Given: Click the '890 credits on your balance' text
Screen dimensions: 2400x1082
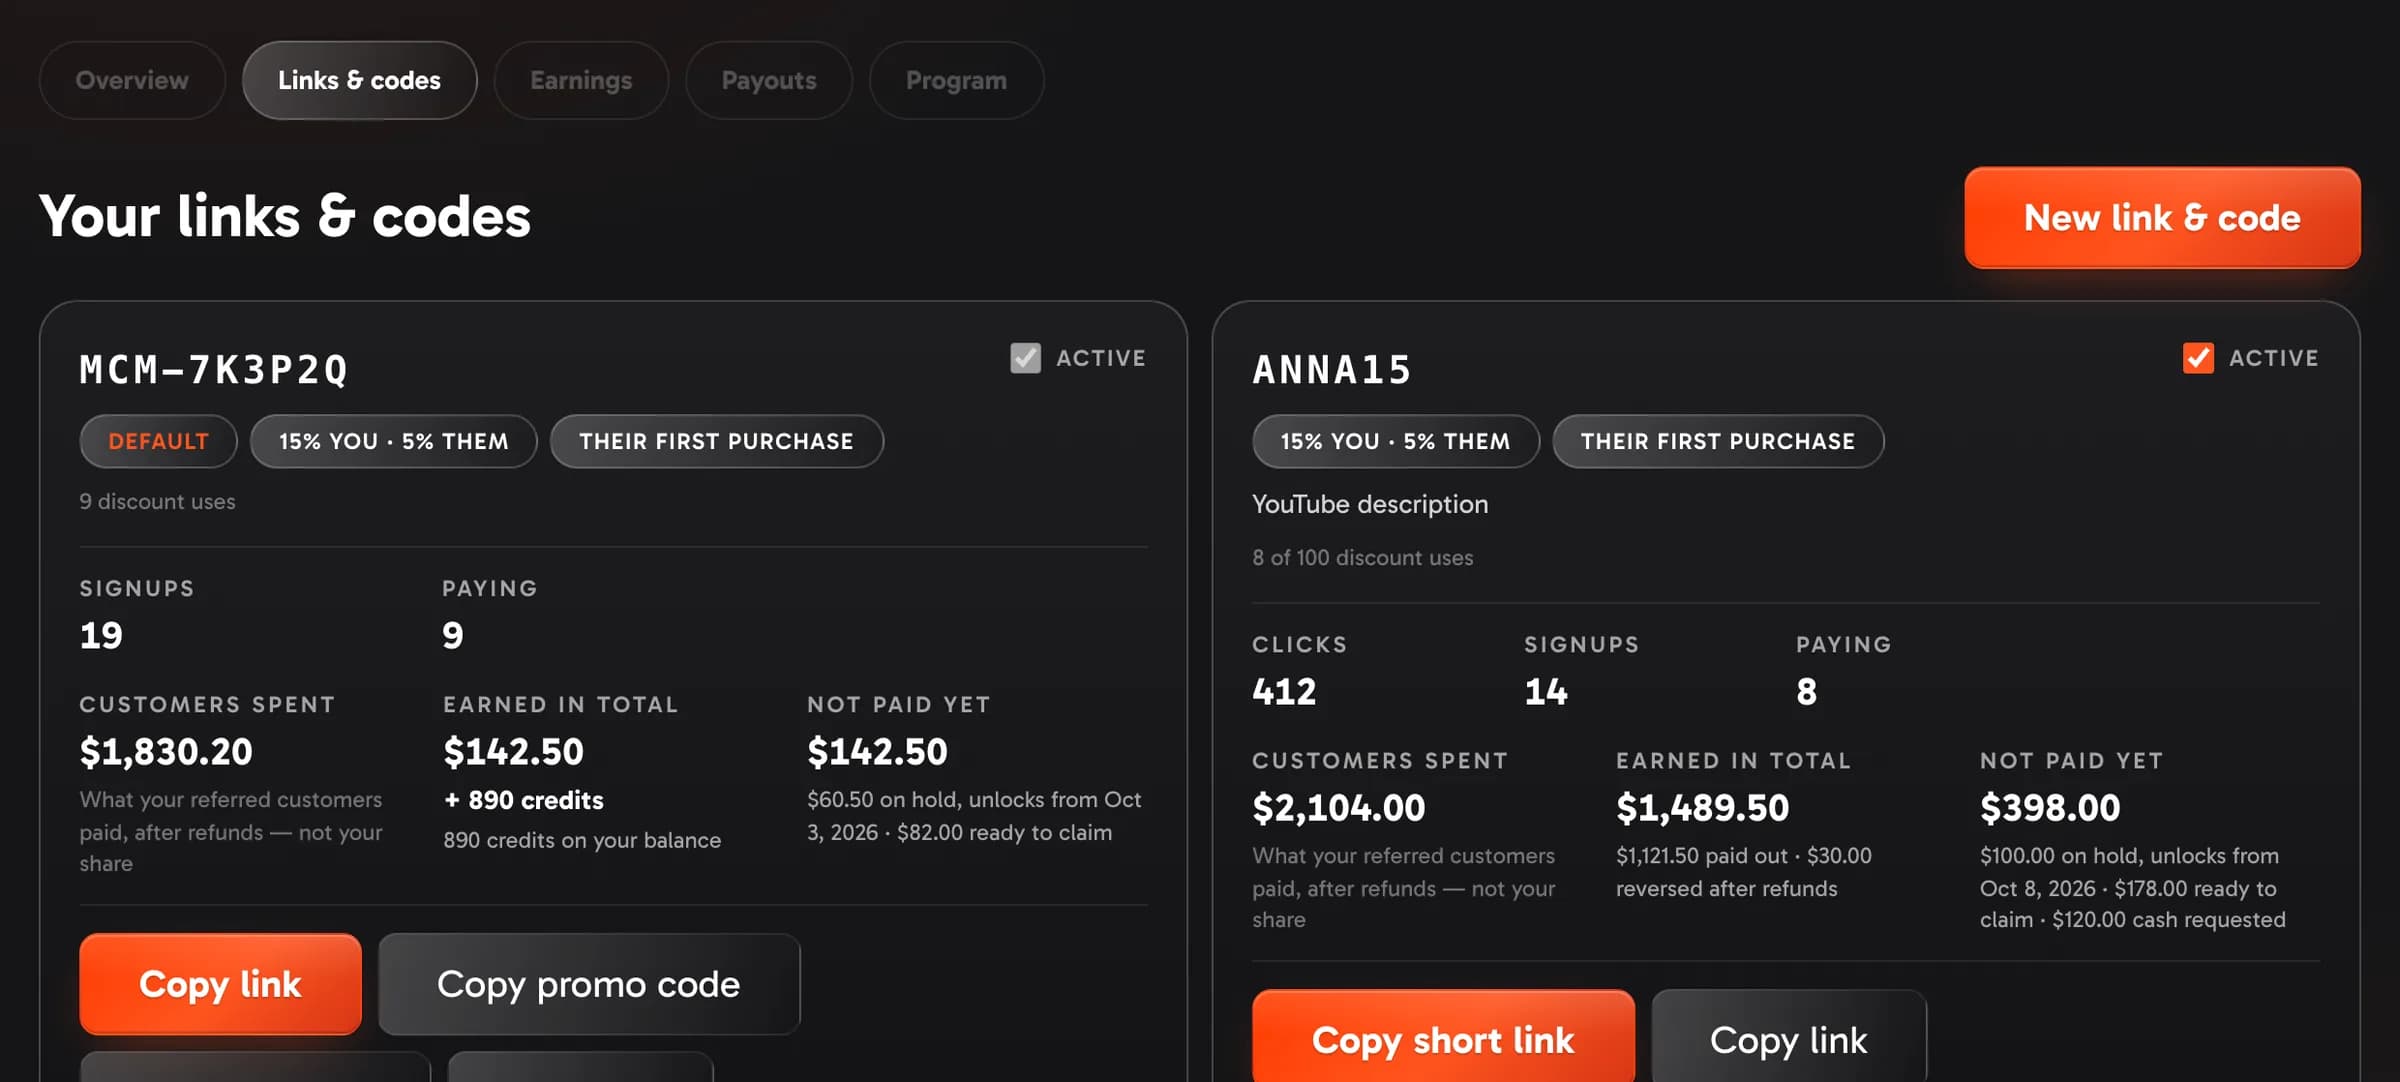Looking at the screenshot, I should (x=582, y=840).
